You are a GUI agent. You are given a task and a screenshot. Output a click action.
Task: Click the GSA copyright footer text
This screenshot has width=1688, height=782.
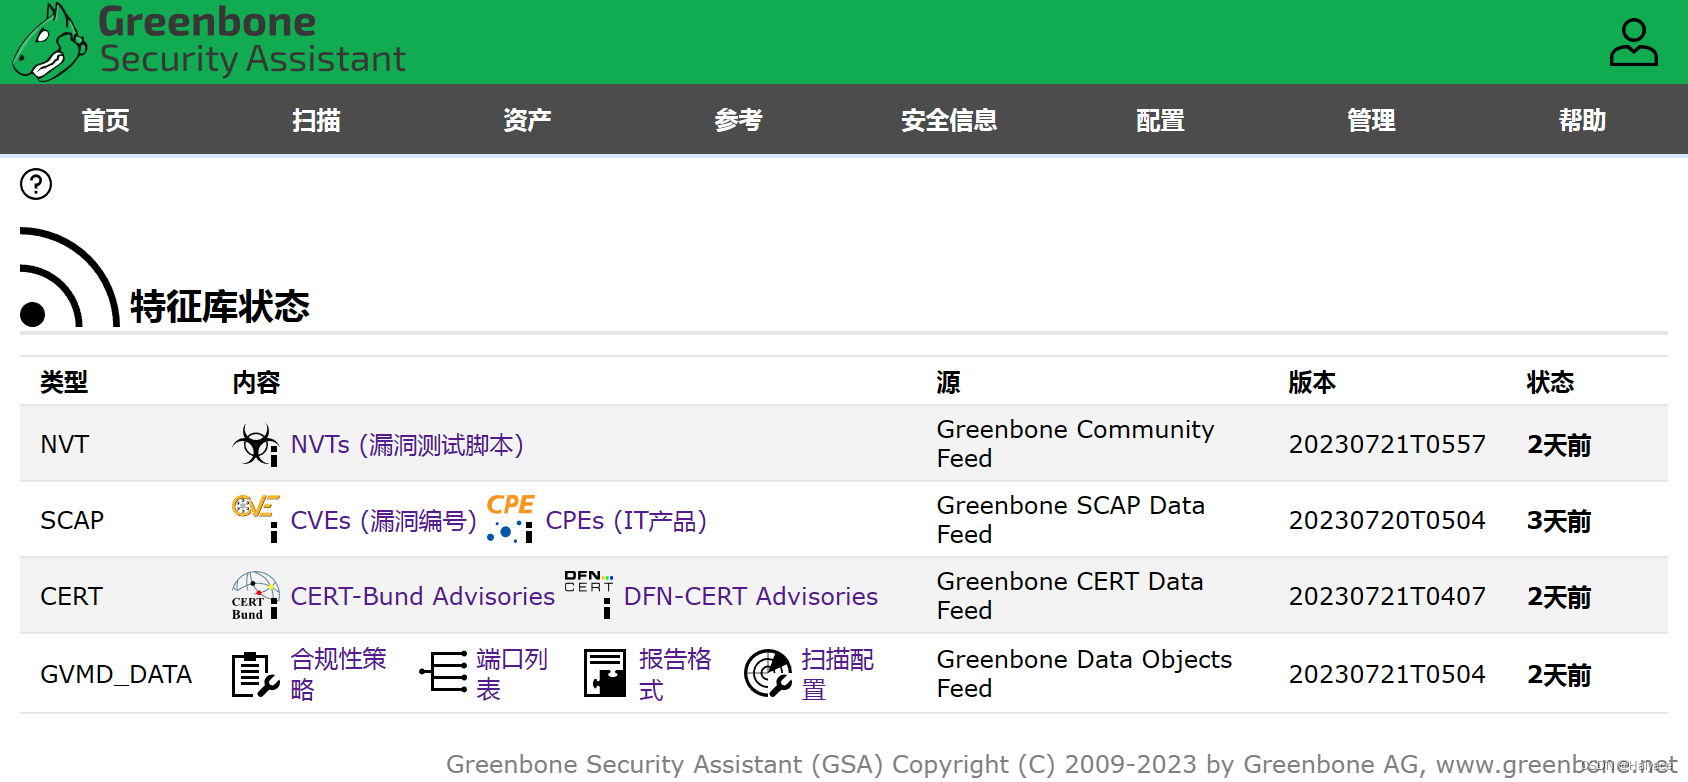click(1061, 765)
